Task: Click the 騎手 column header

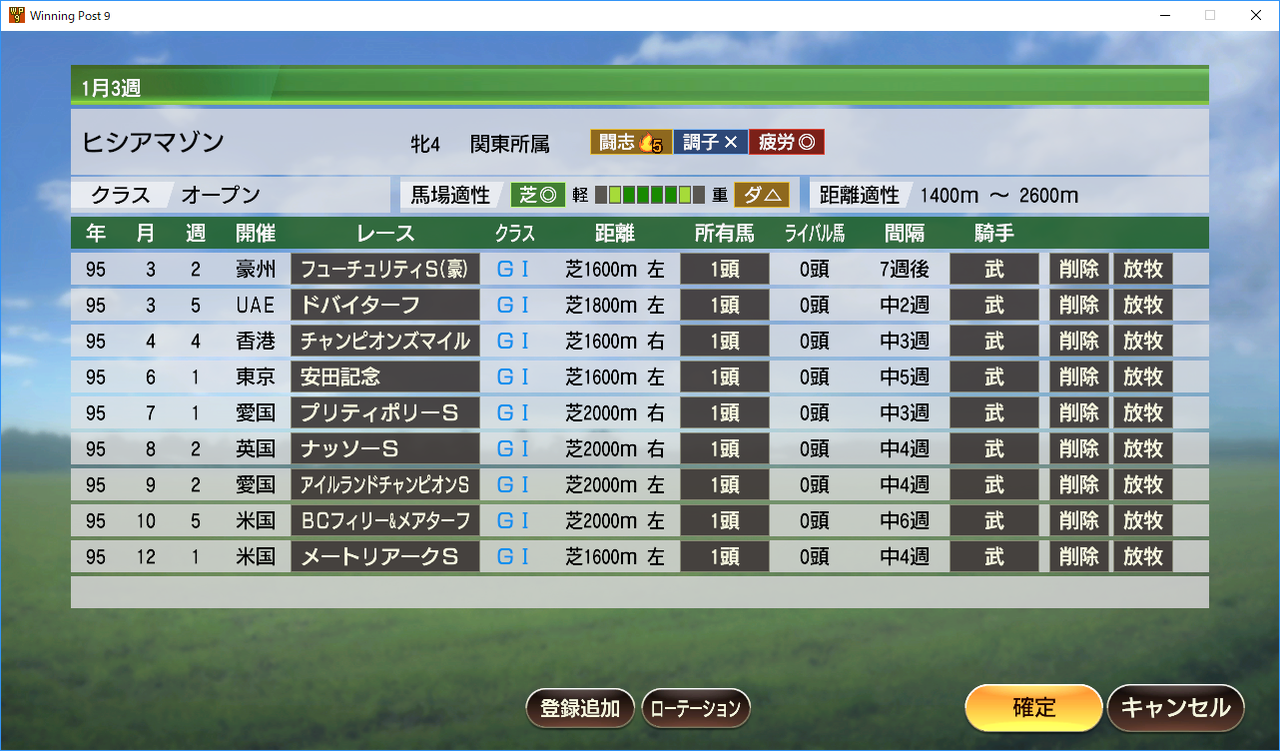Action: click(994, 233)
